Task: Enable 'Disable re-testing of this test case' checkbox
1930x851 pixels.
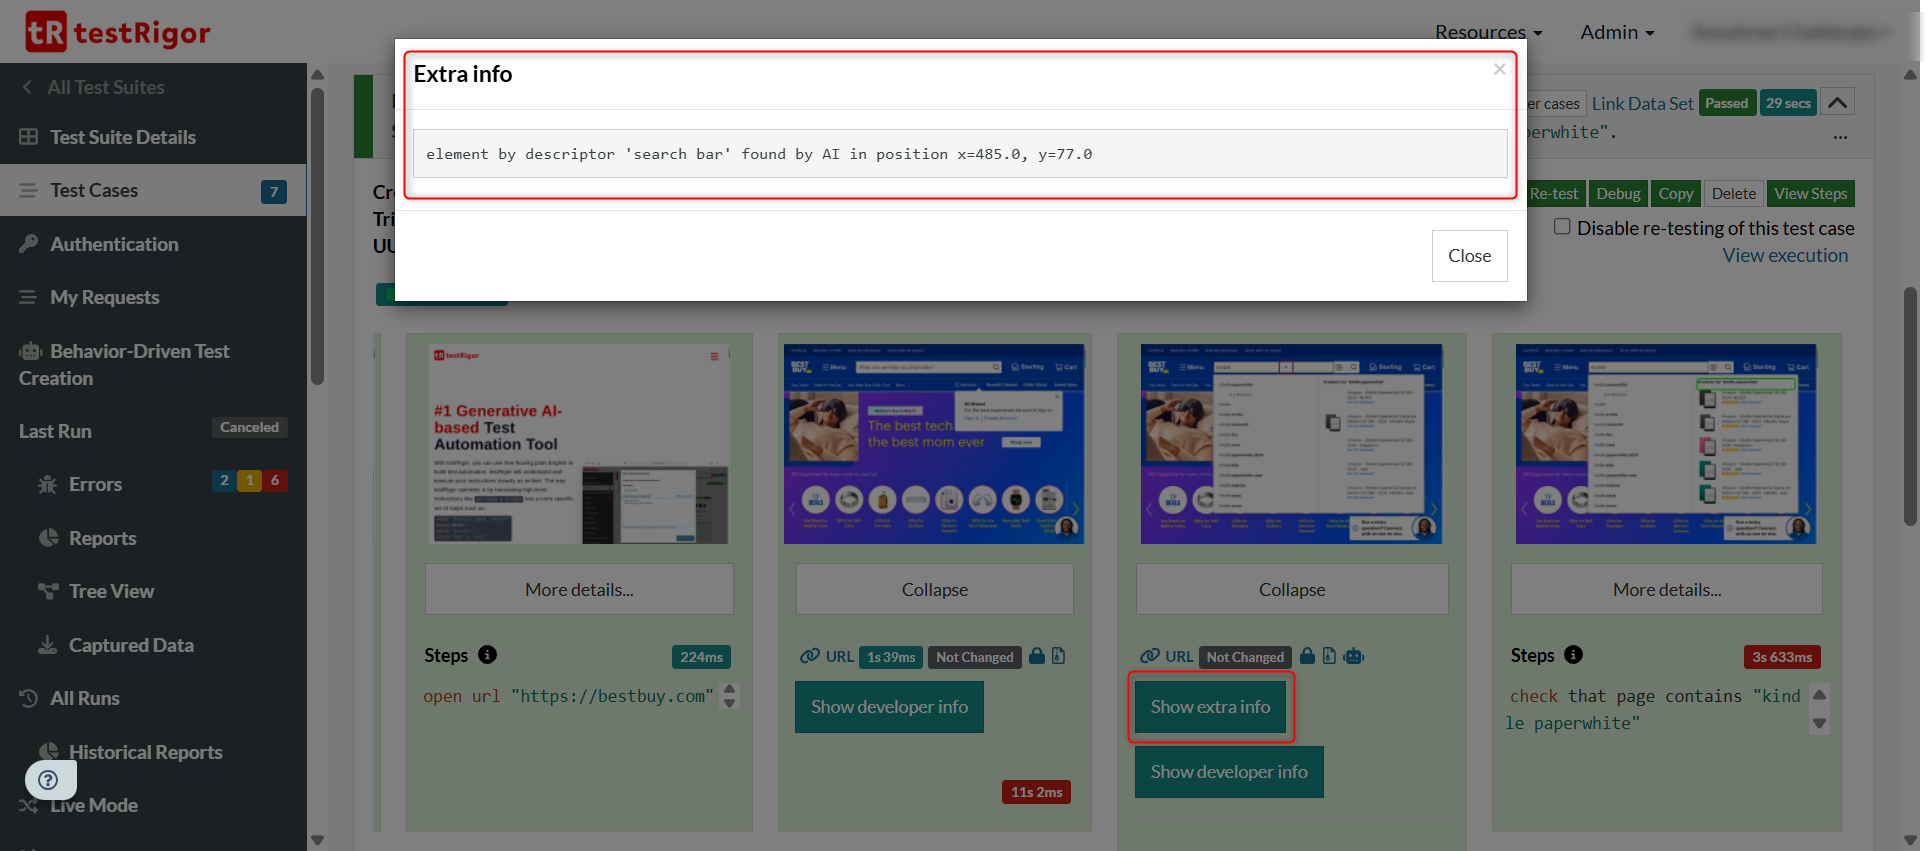Action: [1561, 227]
